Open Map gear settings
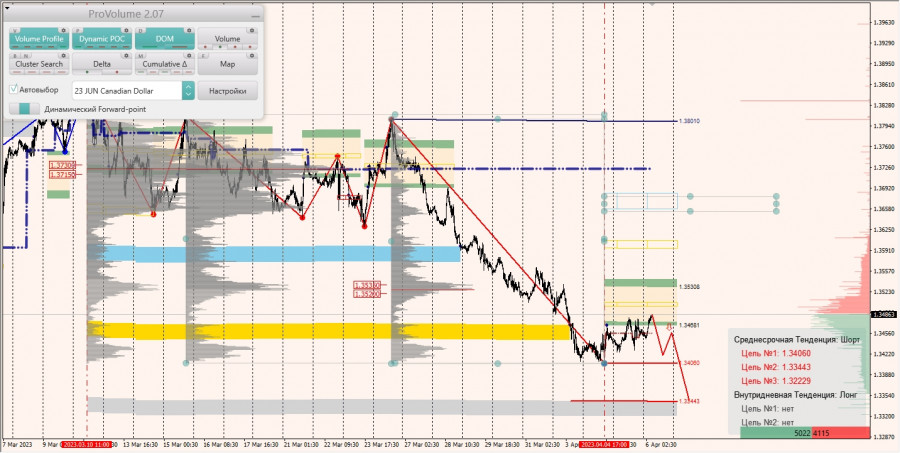The width and height of the screenshot is (900, 453). point(251,56)
